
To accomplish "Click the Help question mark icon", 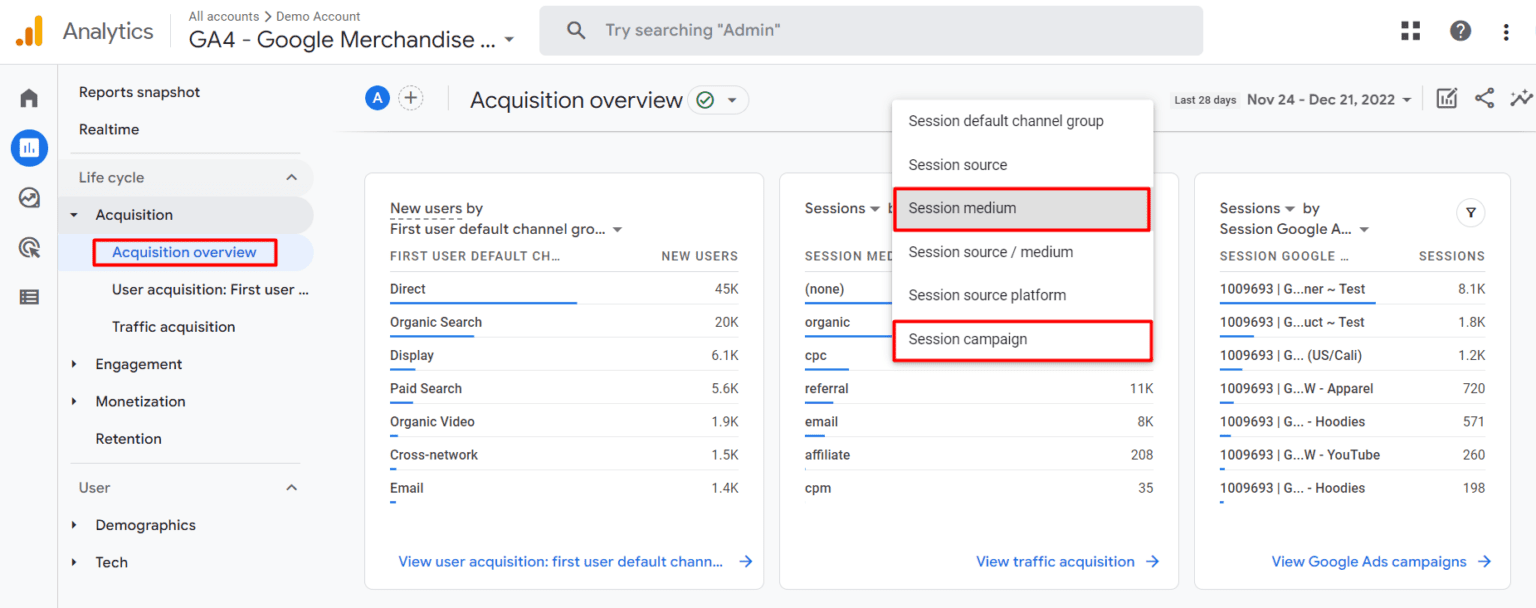I will 1460,31.
